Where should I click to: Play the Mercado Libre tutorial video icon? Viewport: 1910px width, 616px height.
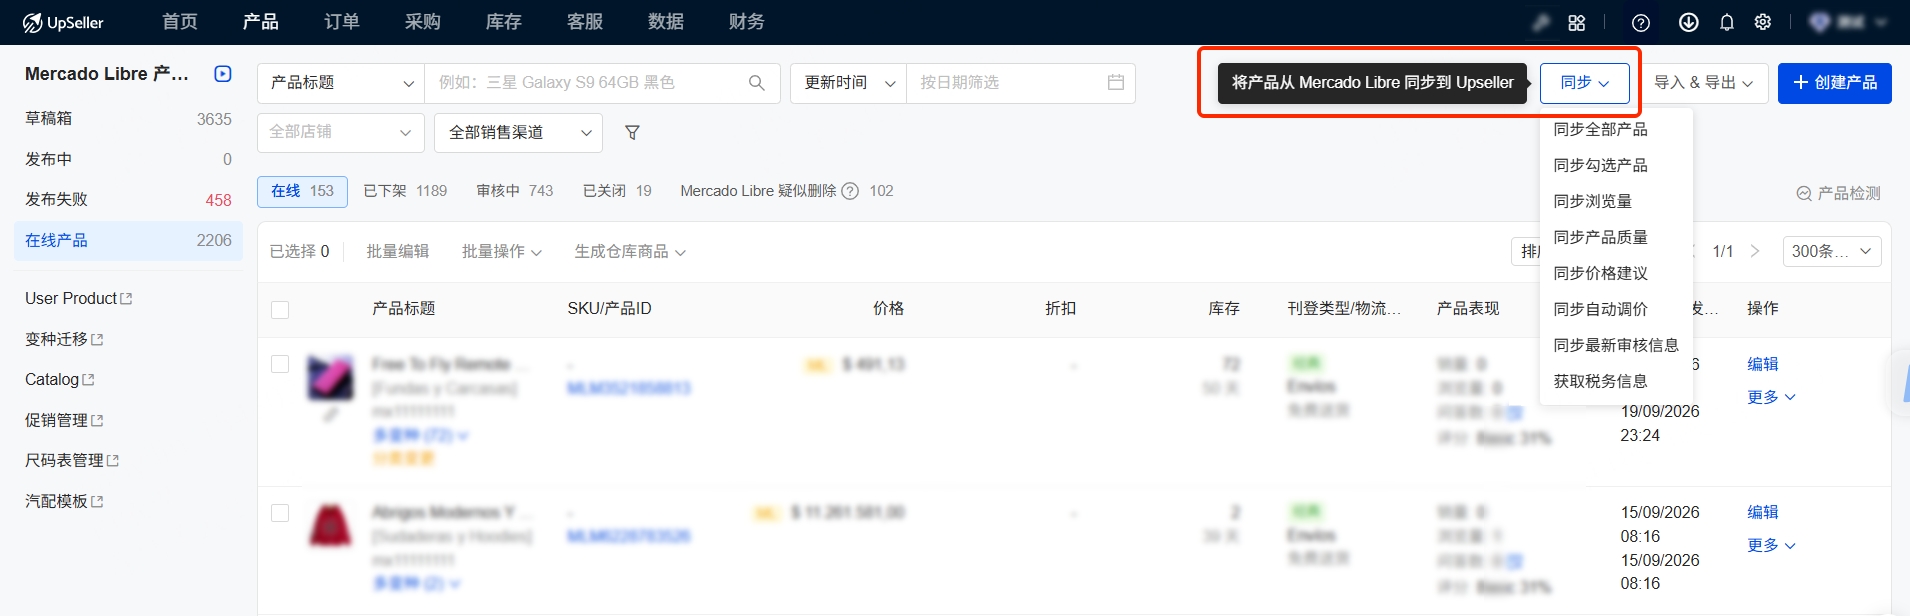223,74
